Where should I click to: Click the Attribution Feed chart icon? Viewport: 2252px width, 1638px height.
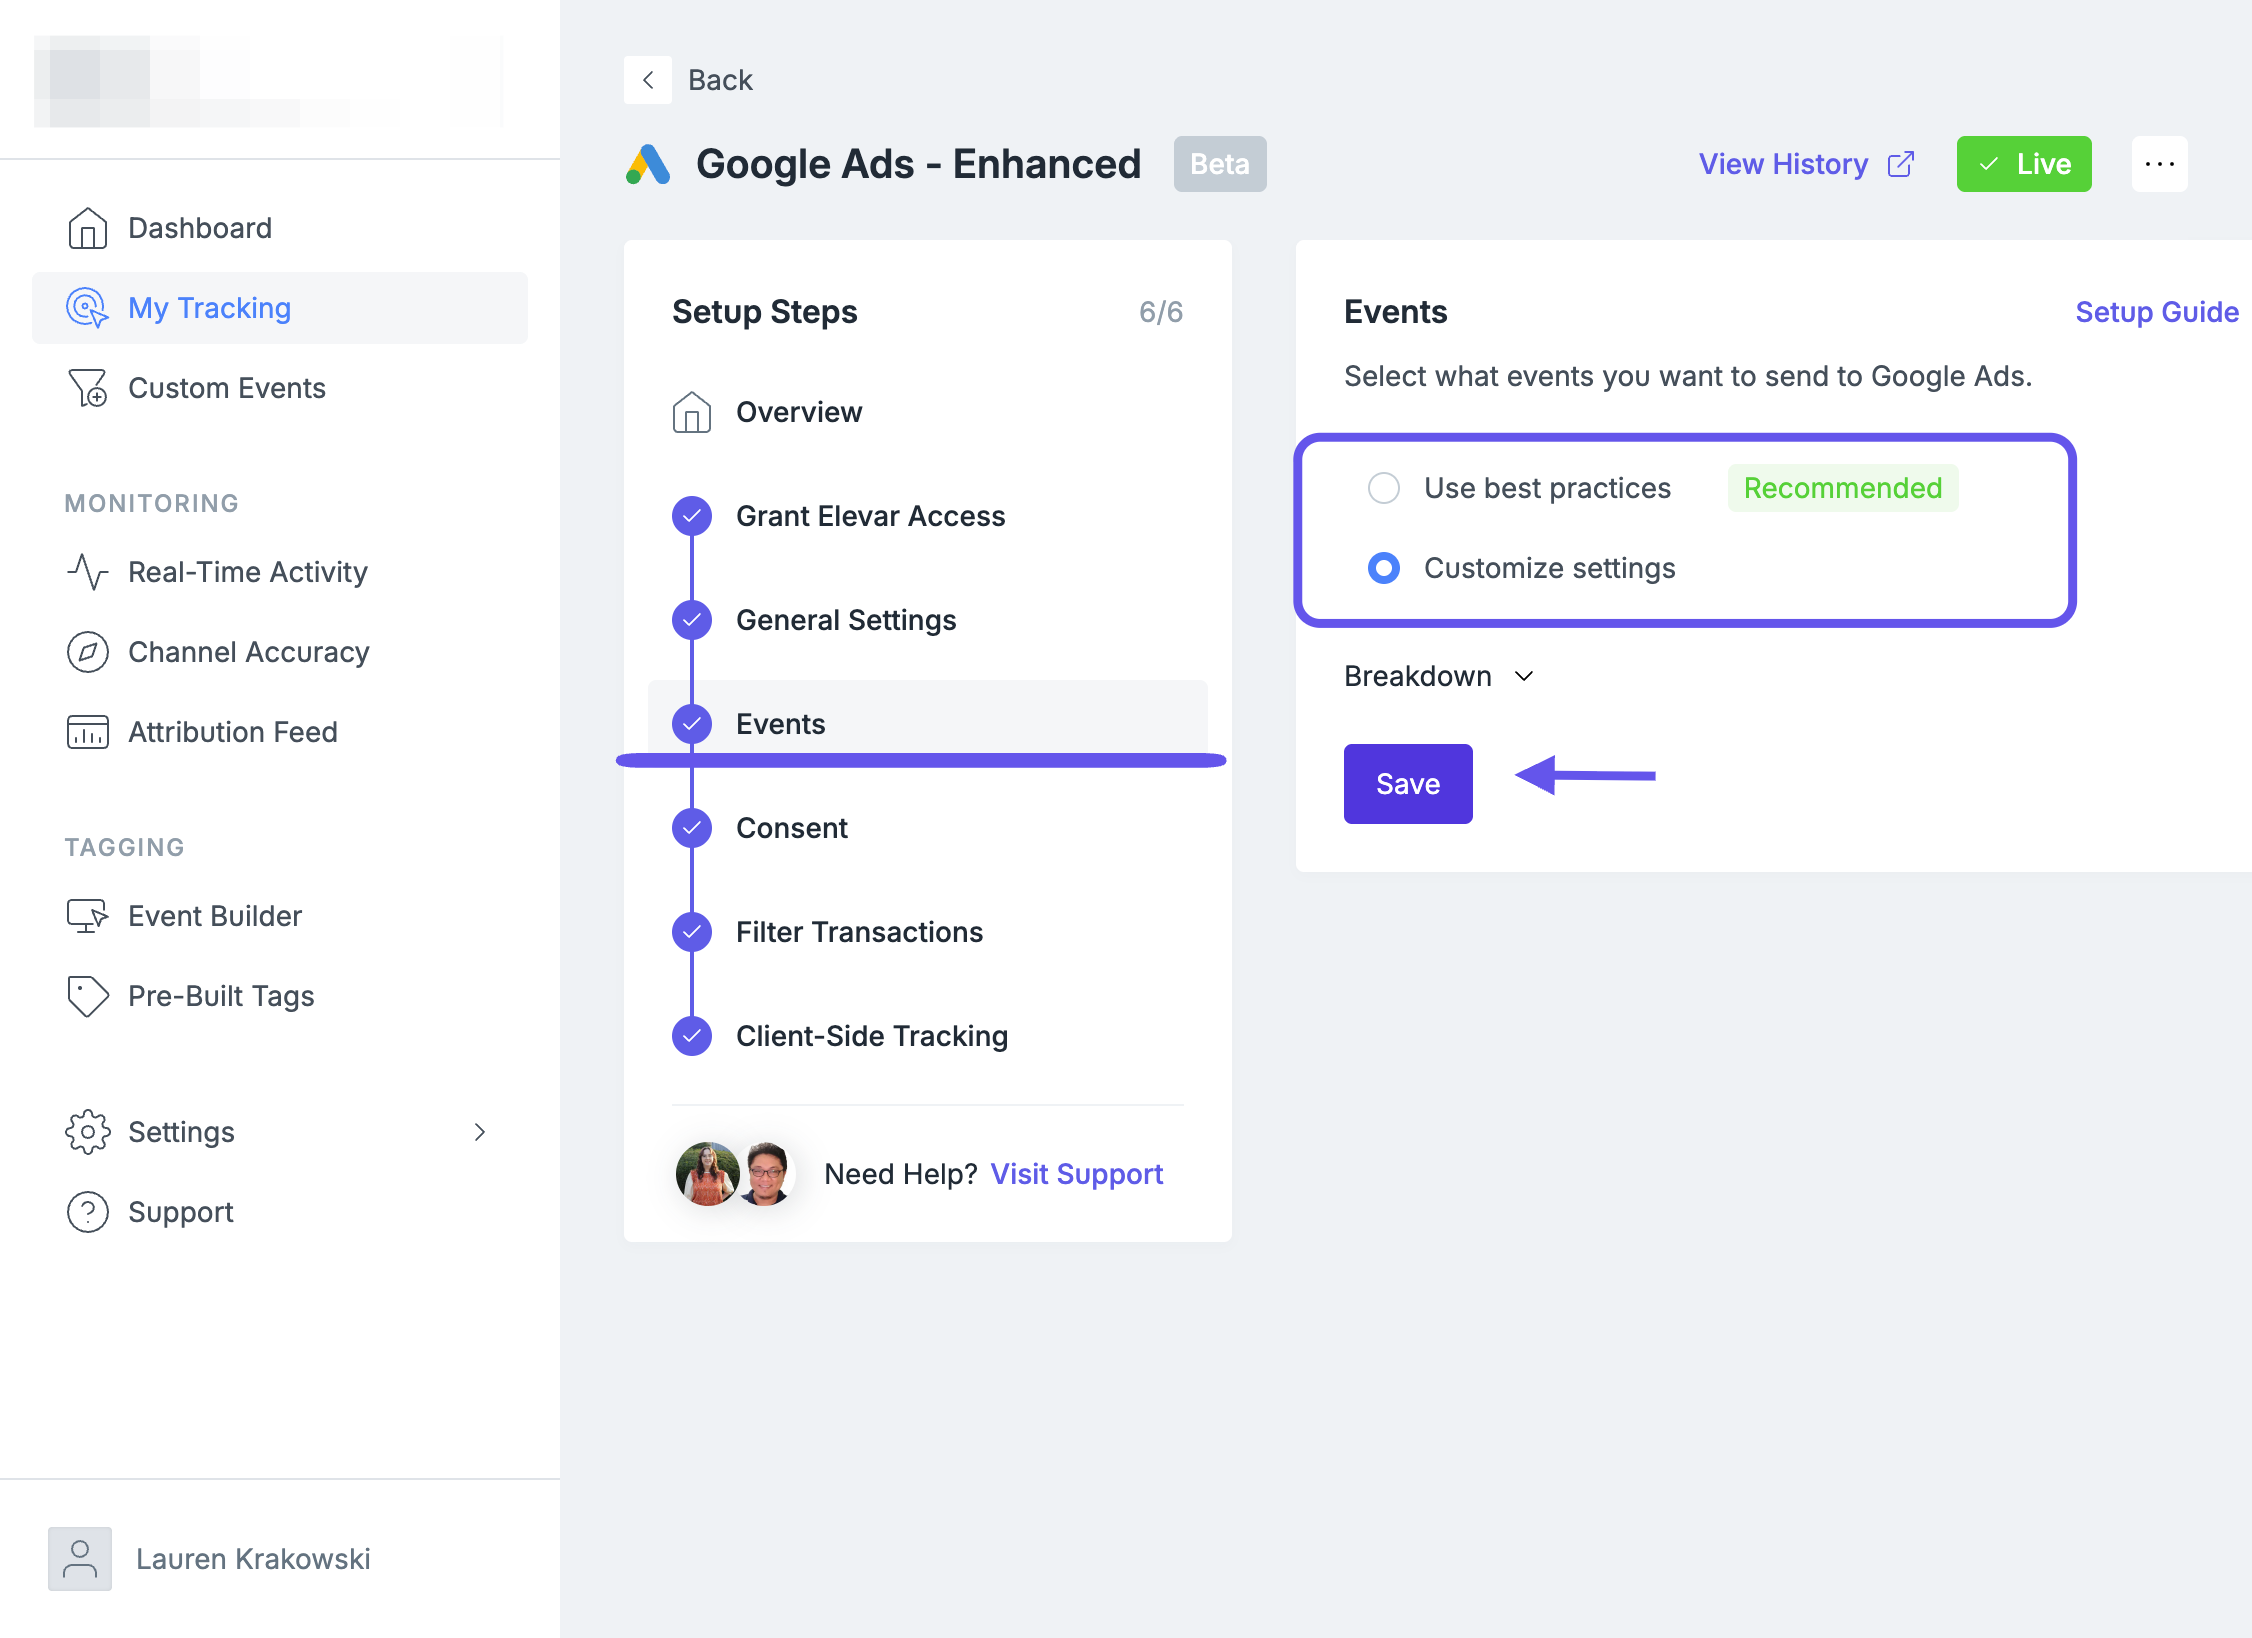click(x=88, y=732)
